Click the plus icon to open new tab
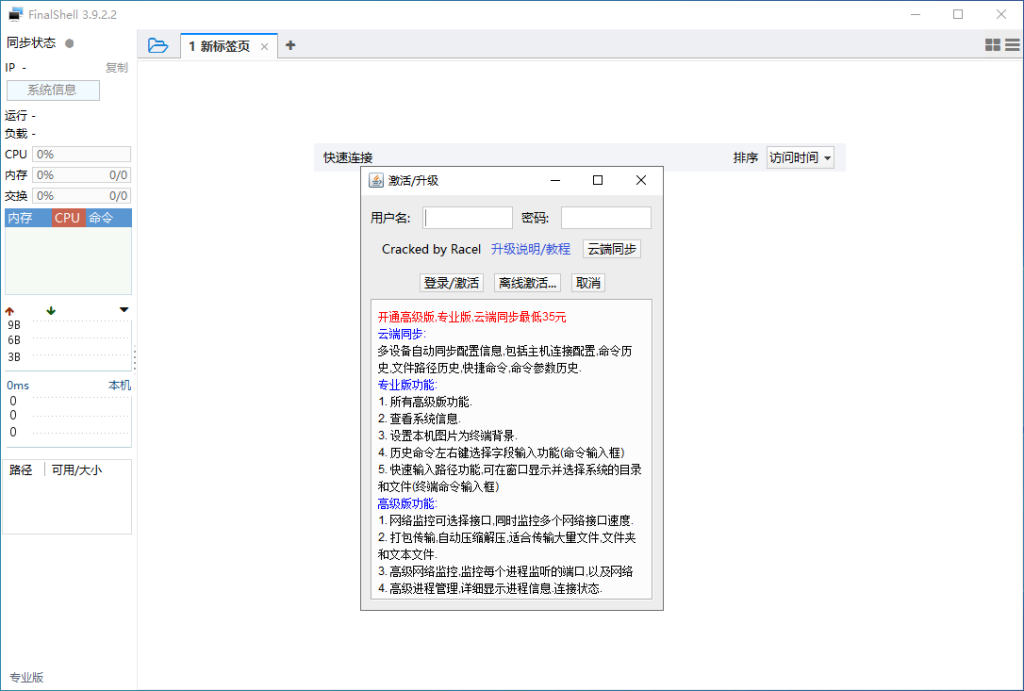Viewport: 1024px width, 691px height. (x=291, y=45)
